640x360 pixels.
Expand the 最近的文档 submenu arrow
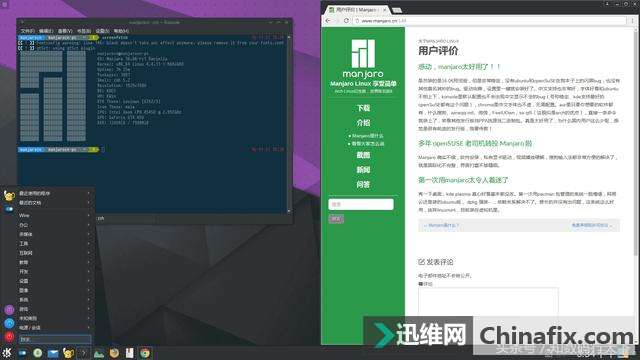pyautogui.click(x=88, y=202)
